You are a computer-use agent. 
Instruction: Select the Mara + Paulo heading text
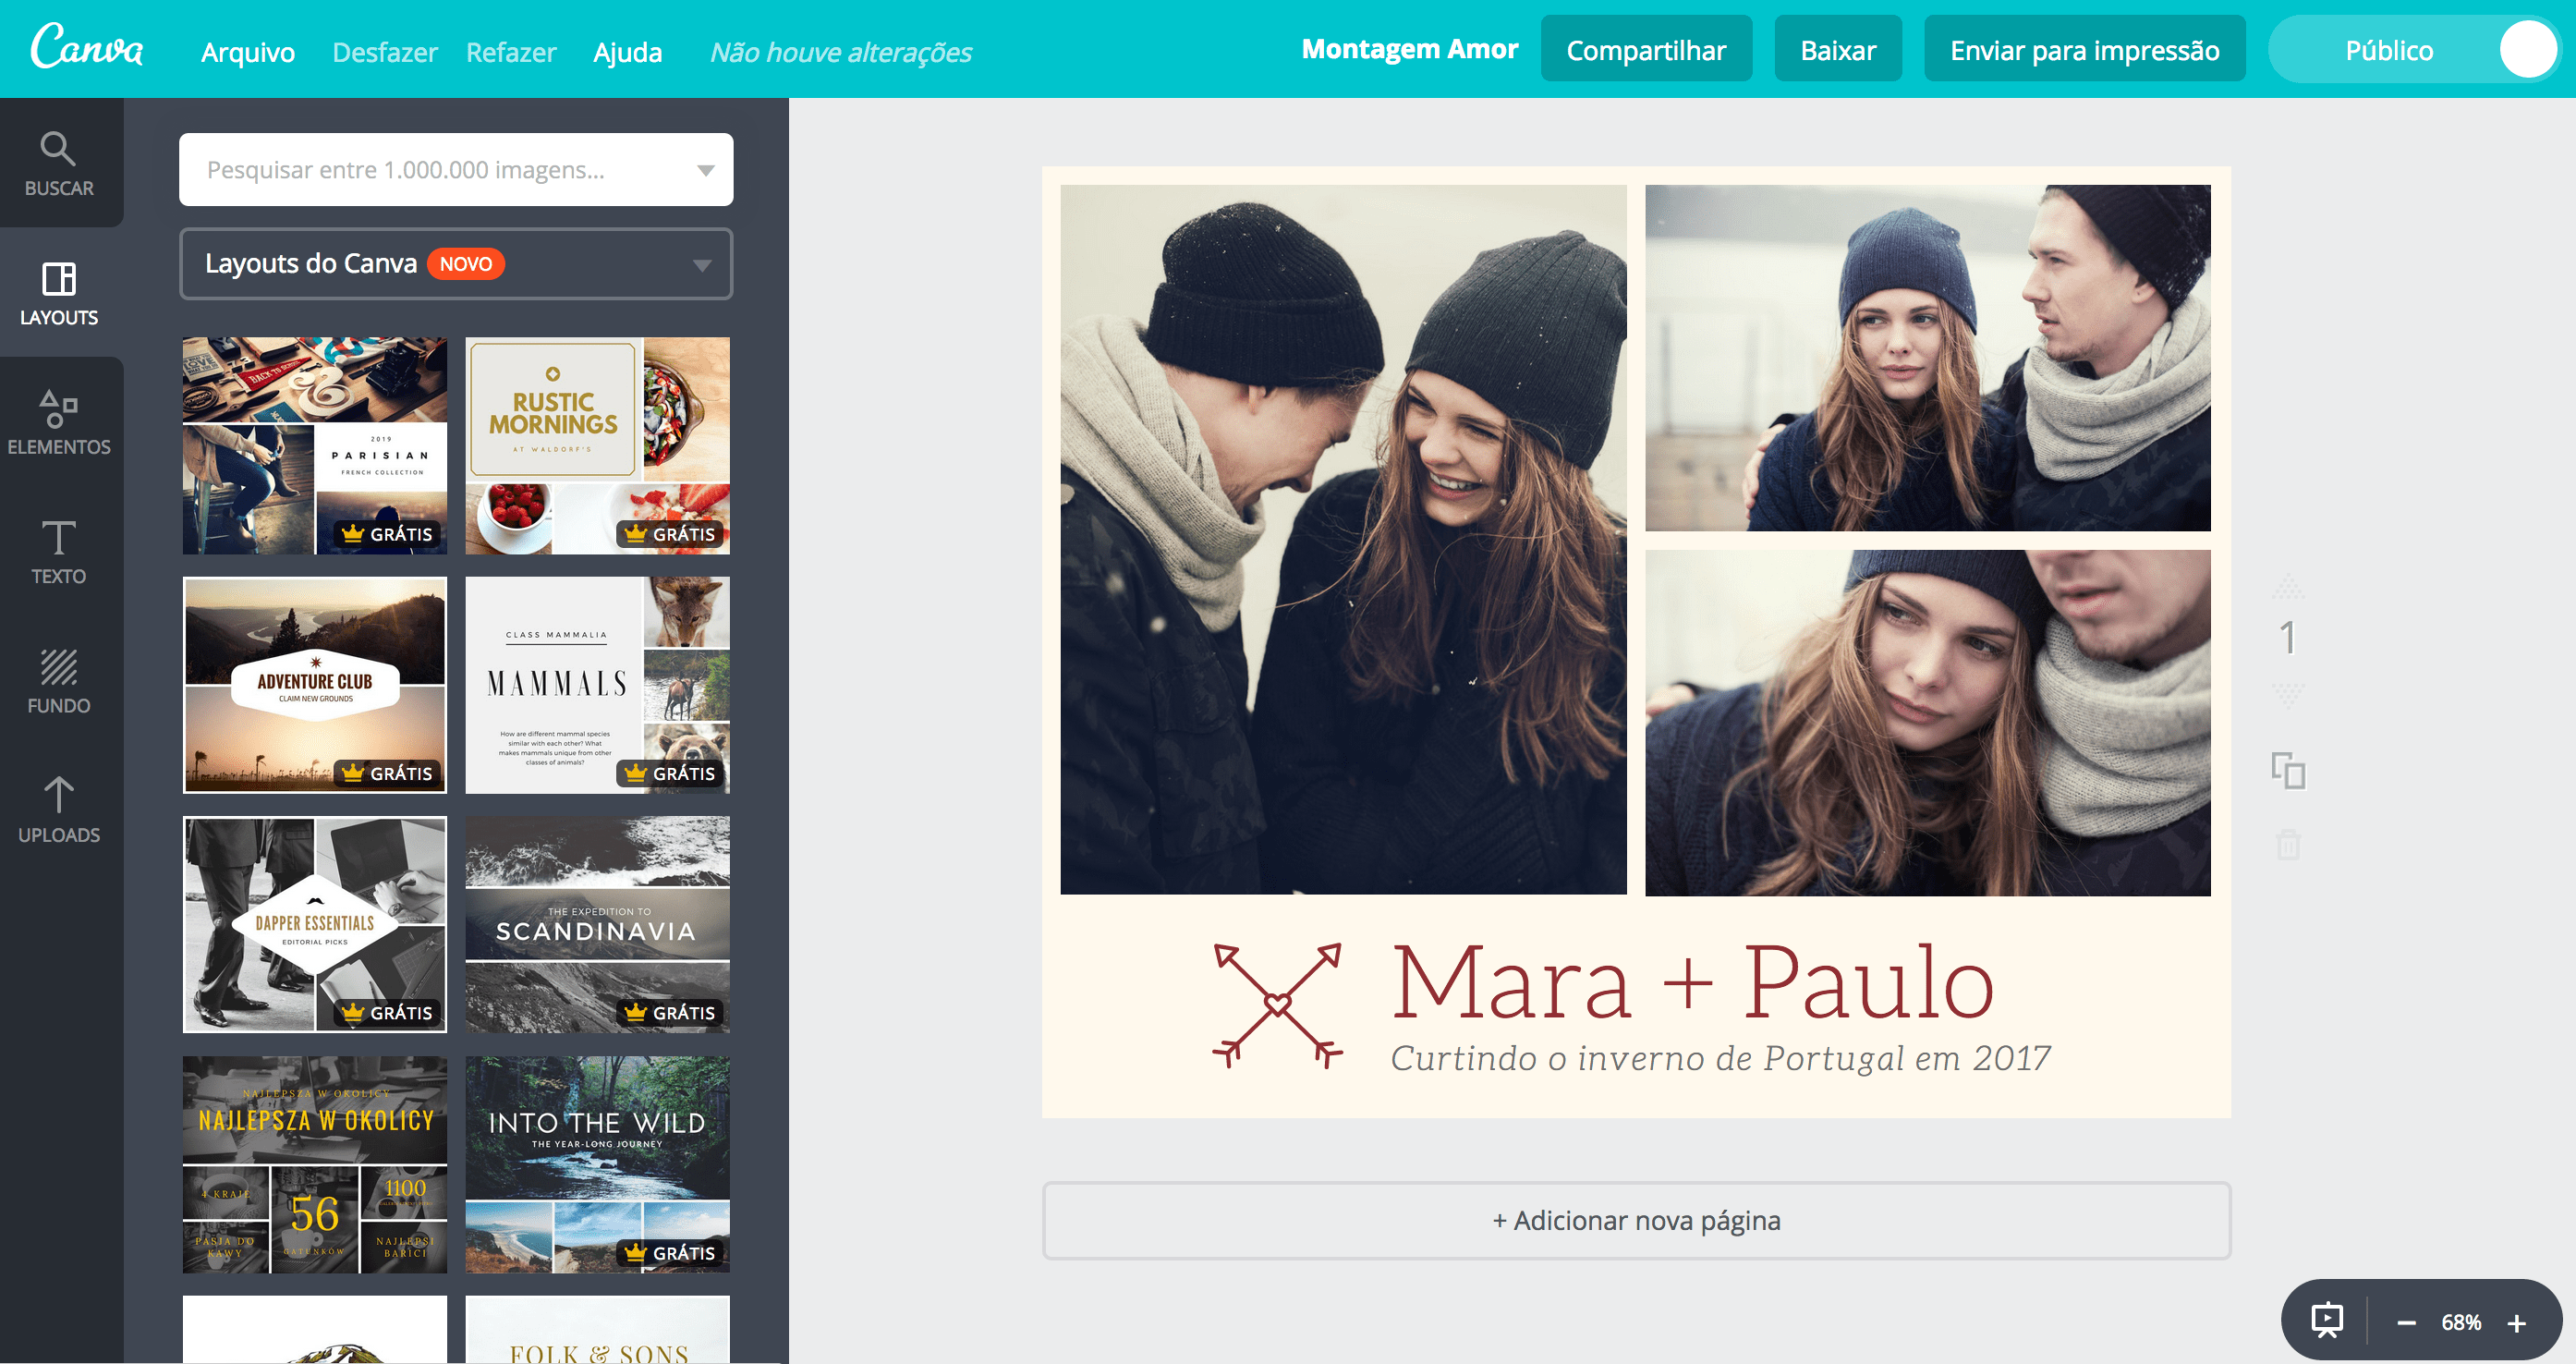click(1693, 983)
